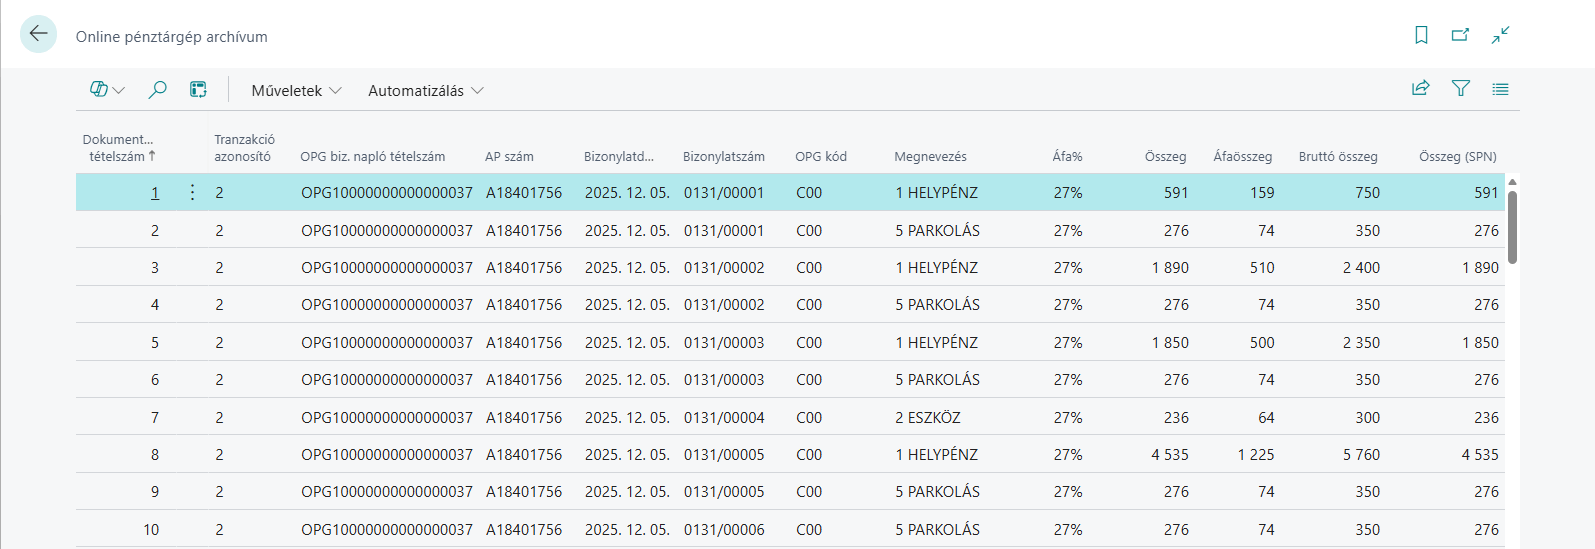Open the search magnifier icon
The image size is (1595, 549).
coord(157,90)
